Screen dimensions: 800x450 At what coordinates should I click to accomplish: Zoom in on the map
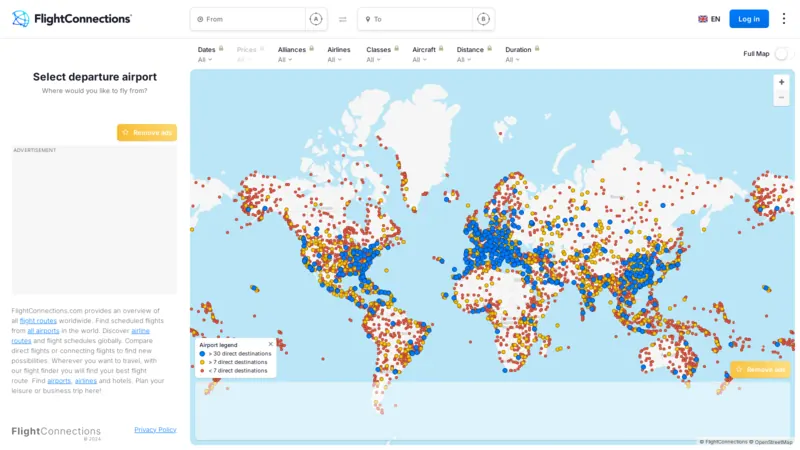point(781,82)
